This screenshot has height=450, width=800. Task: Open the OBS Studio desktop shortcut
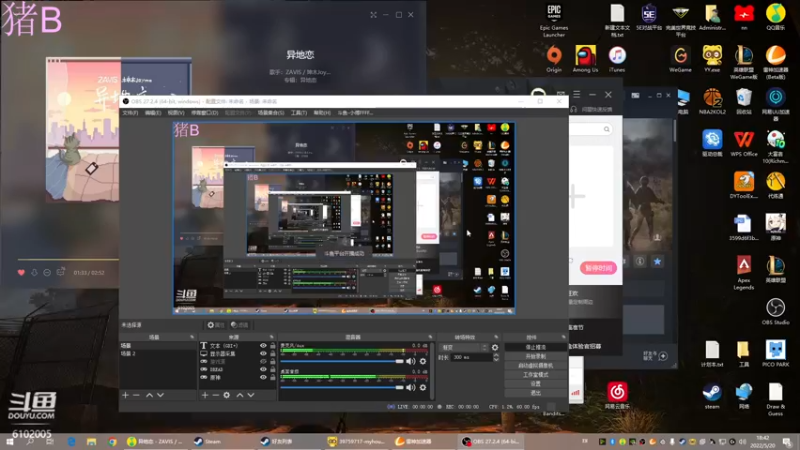pos(776,312)
